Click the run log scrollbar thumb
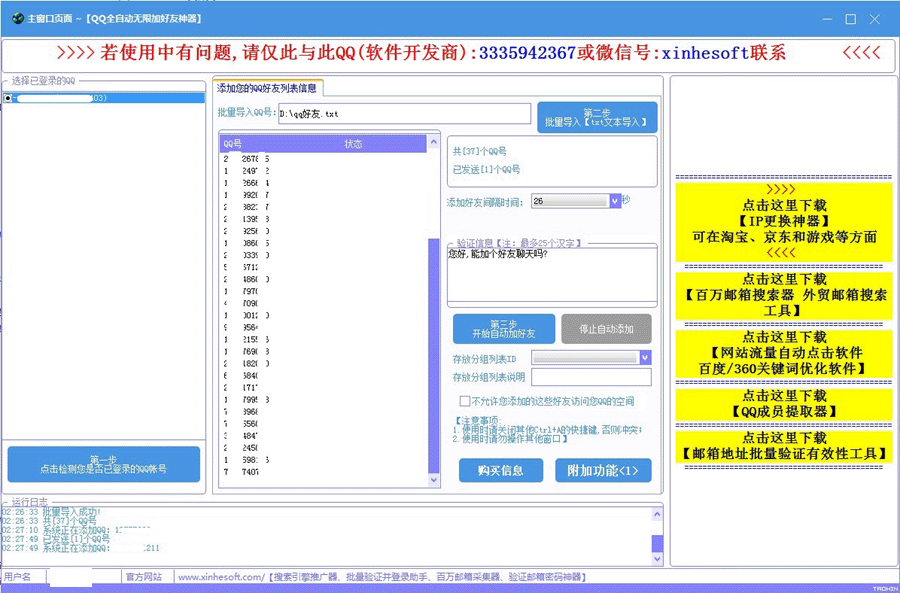 coord(657,543)
